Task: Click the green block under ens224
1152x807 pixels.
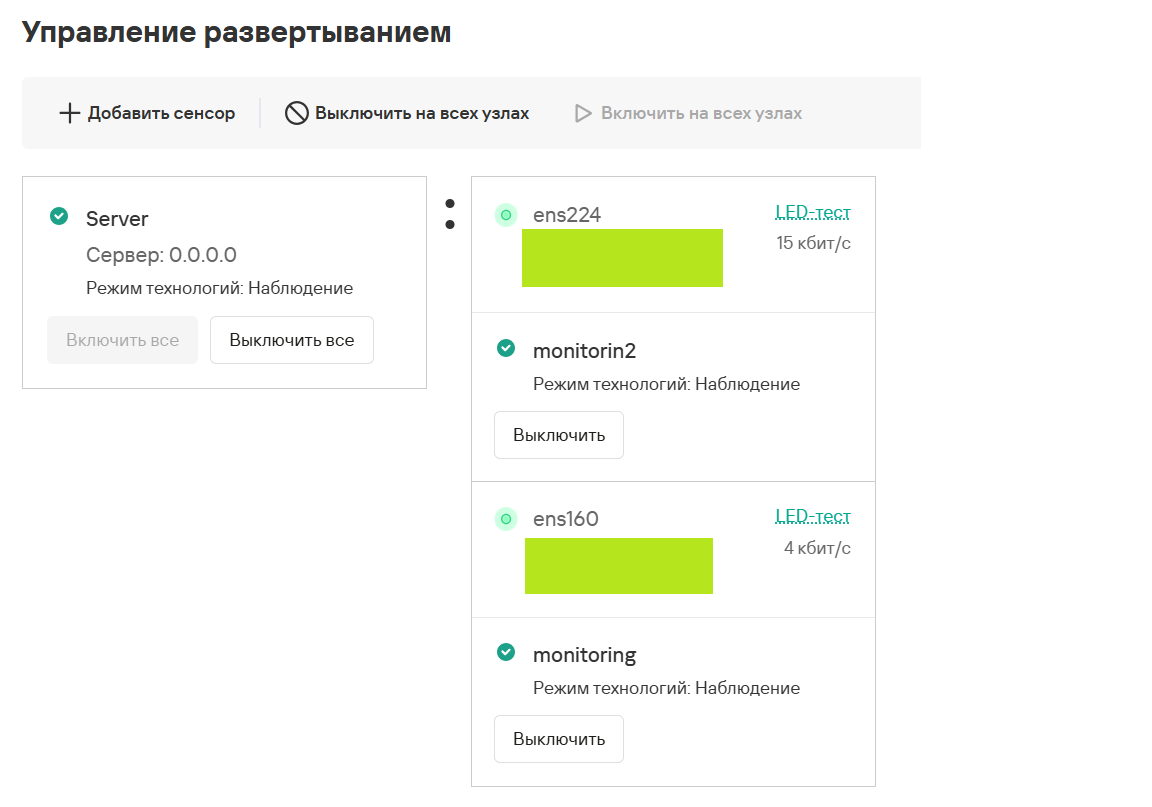Action: pyautogui.click(x=622, y=258)
